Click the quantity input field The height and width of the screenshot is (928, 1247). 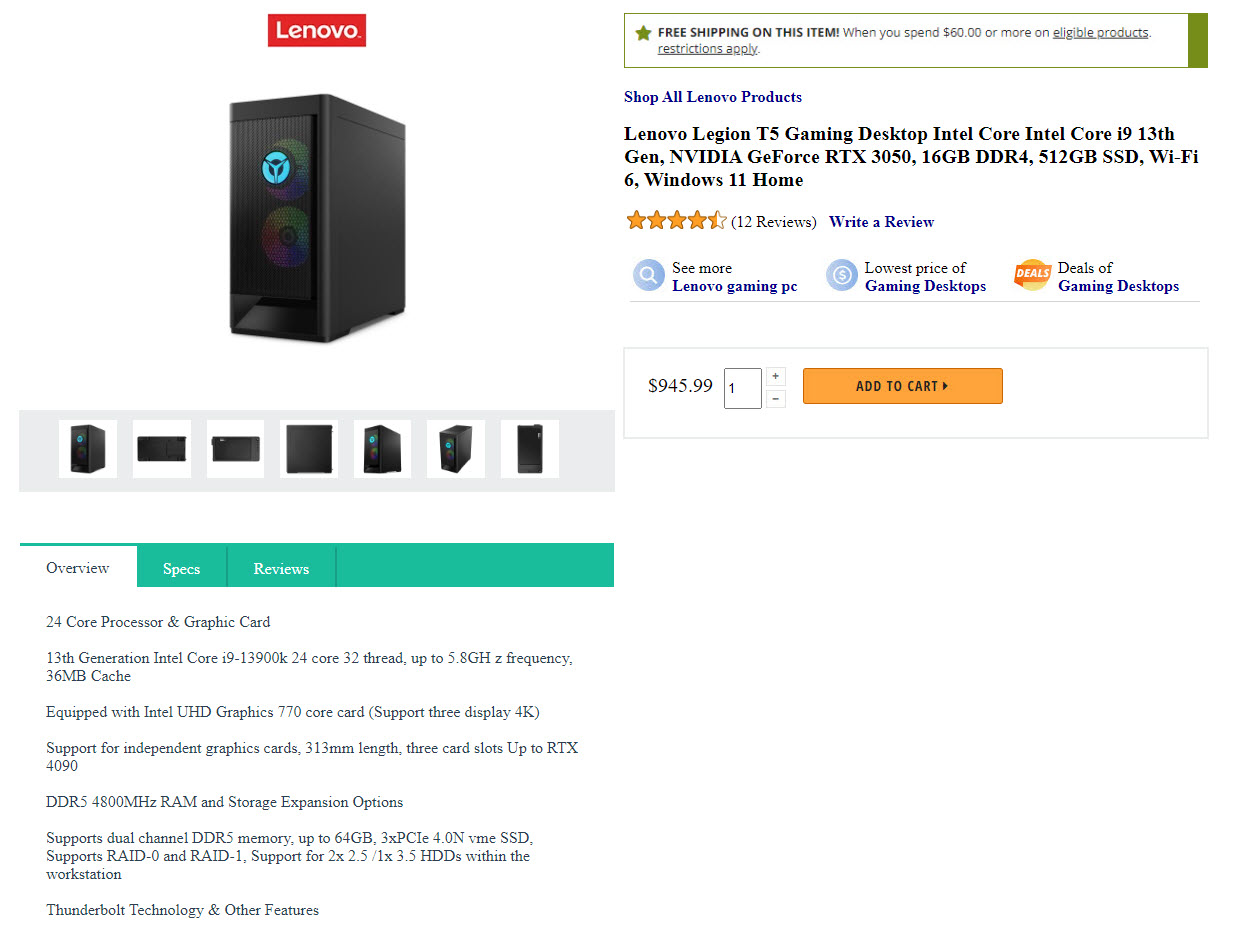[743, 388]
